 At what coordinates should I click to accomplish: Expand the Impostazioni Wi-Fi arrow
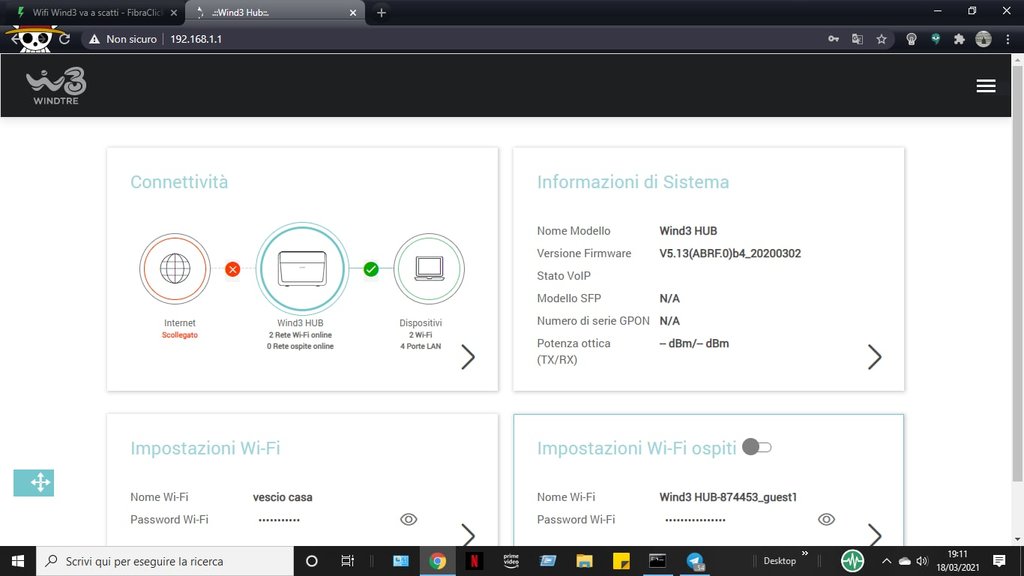(468, 535)
